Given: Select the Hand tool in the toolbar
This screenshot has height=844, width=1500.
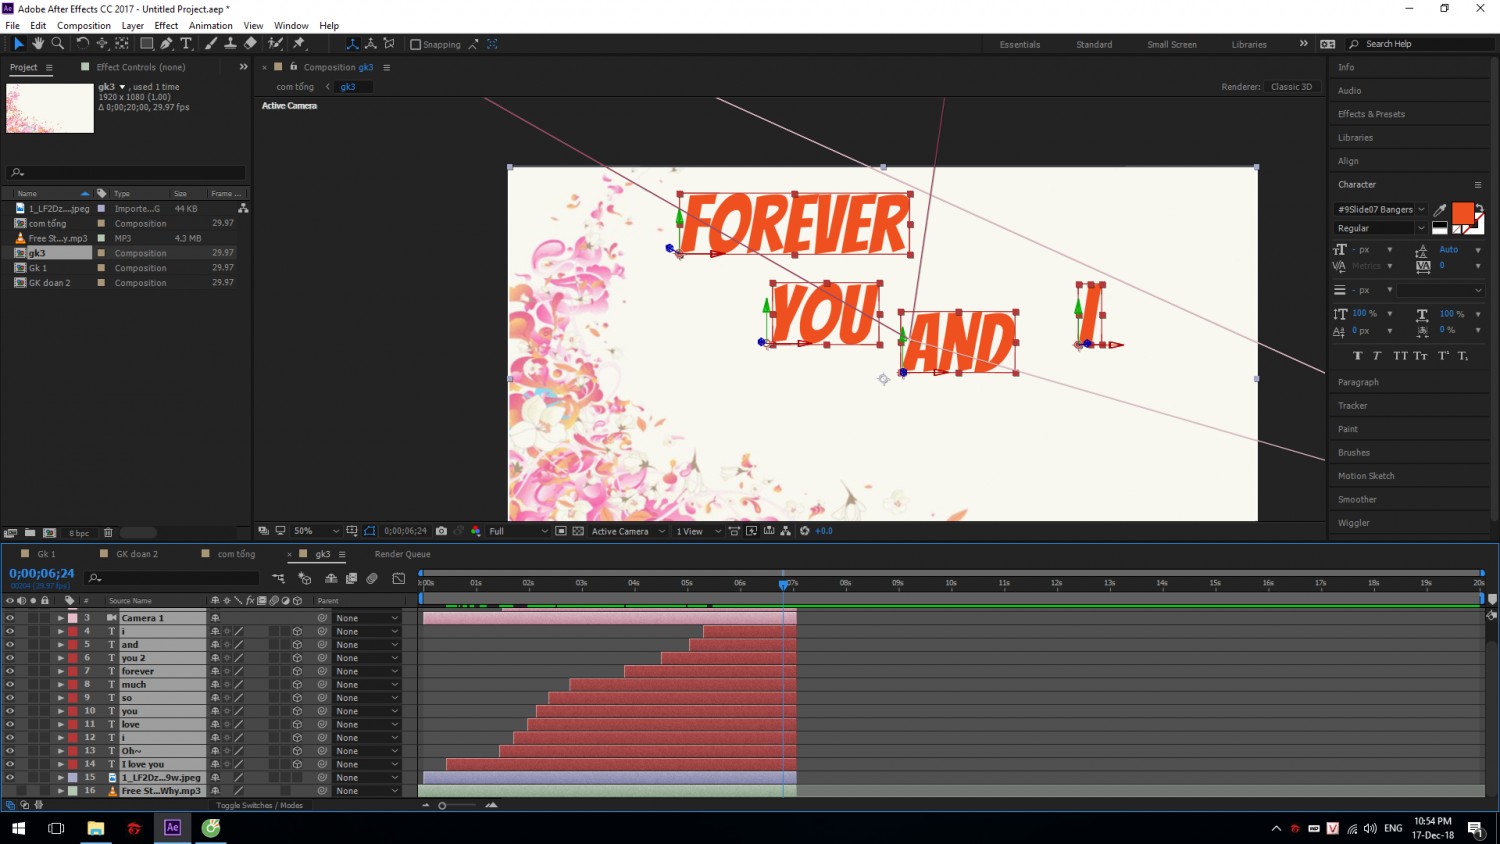Looking at the screenshot, I should [x=38, y=44].
